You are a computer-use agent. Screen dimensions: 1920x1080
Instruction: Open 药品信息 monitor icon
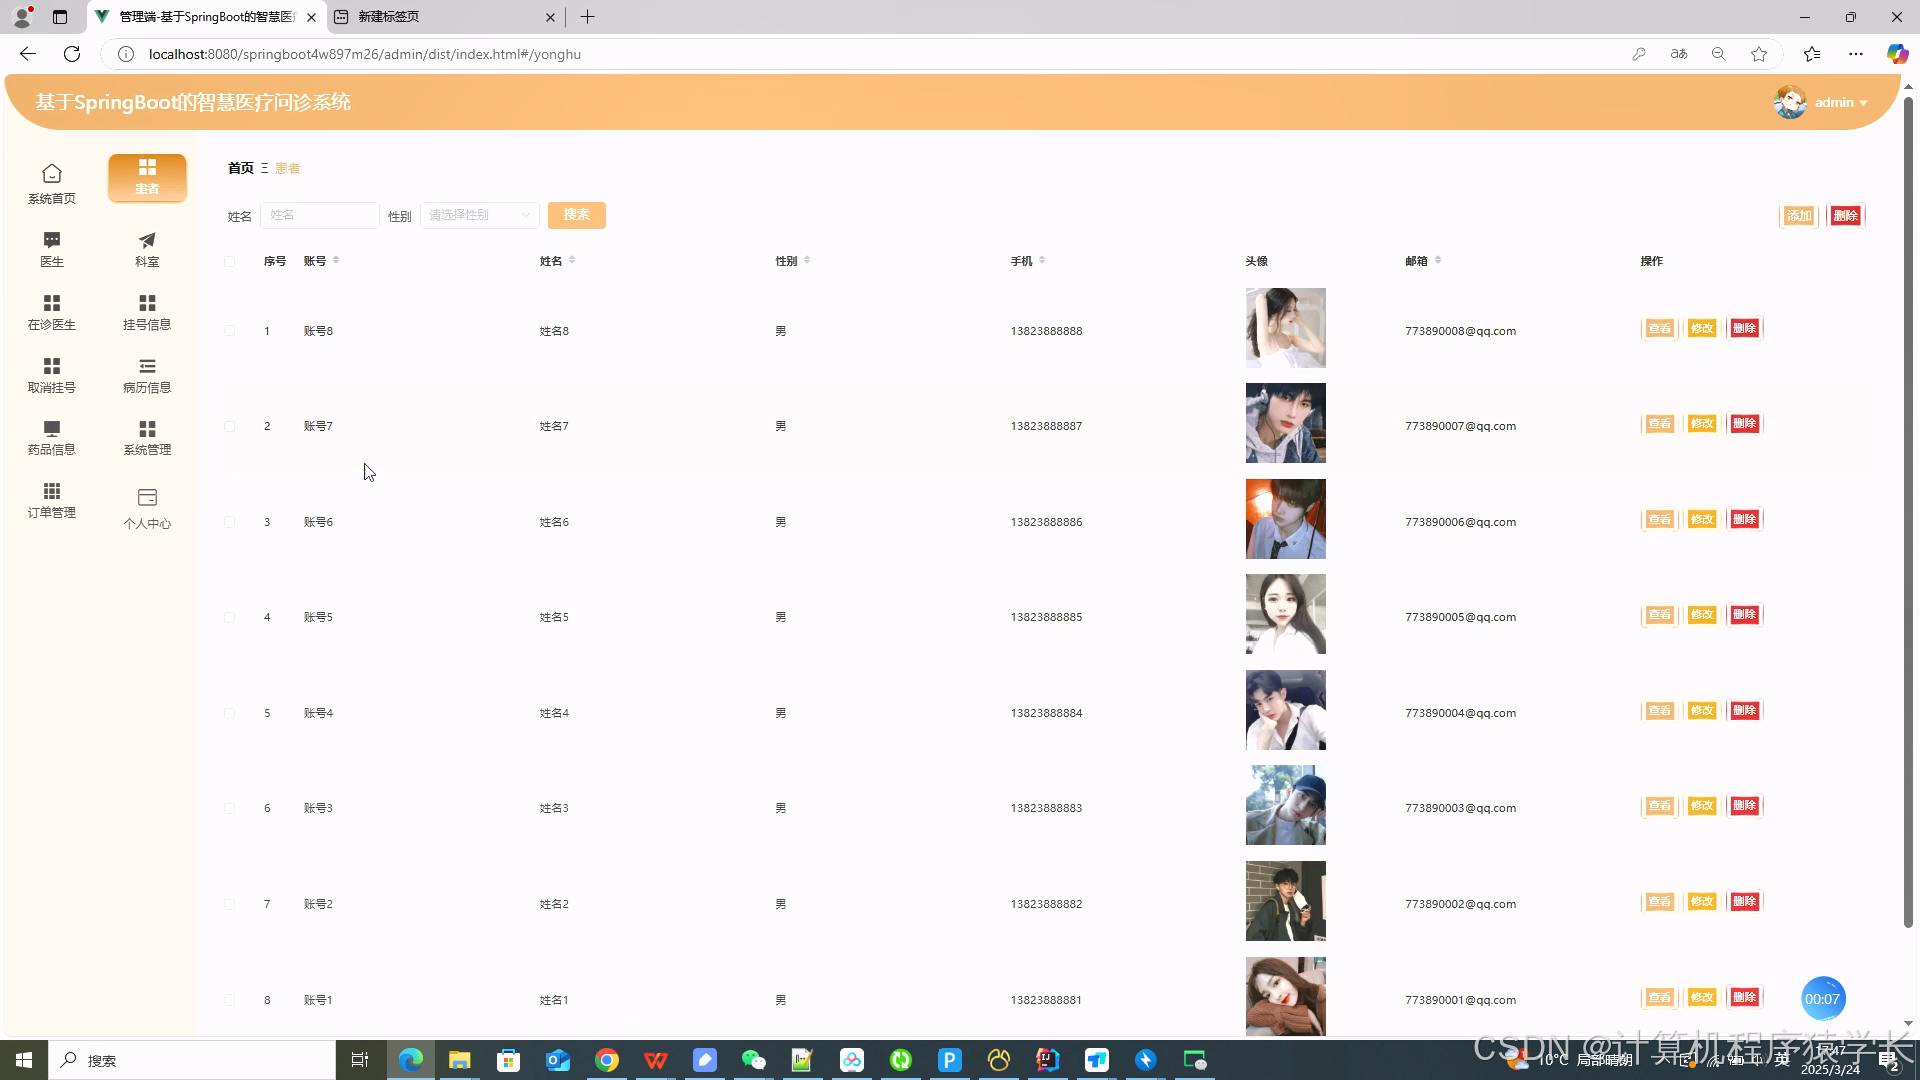52,428
